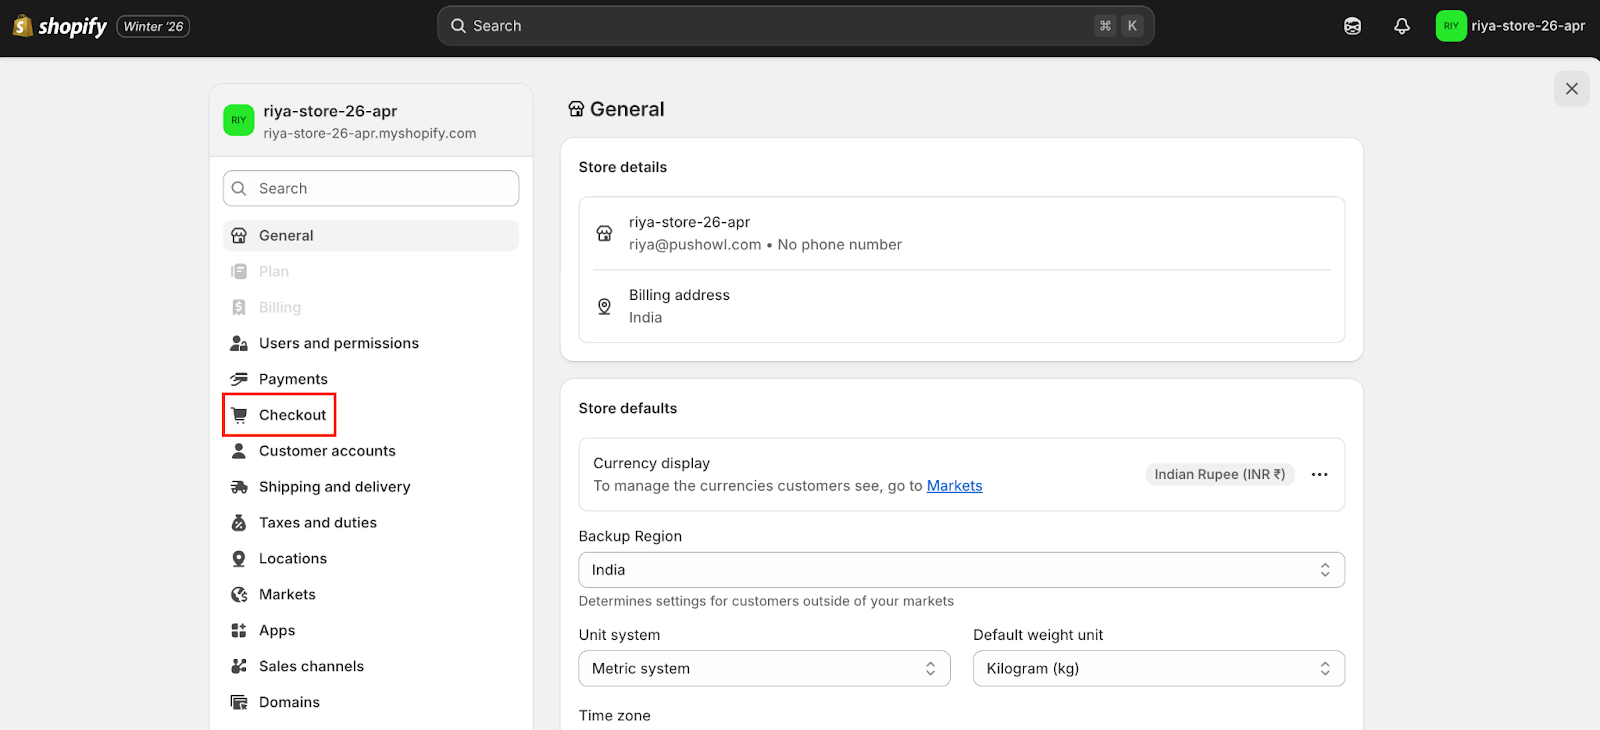
Task: Click the Taxes and duties icon
Action: pos(239,523)
